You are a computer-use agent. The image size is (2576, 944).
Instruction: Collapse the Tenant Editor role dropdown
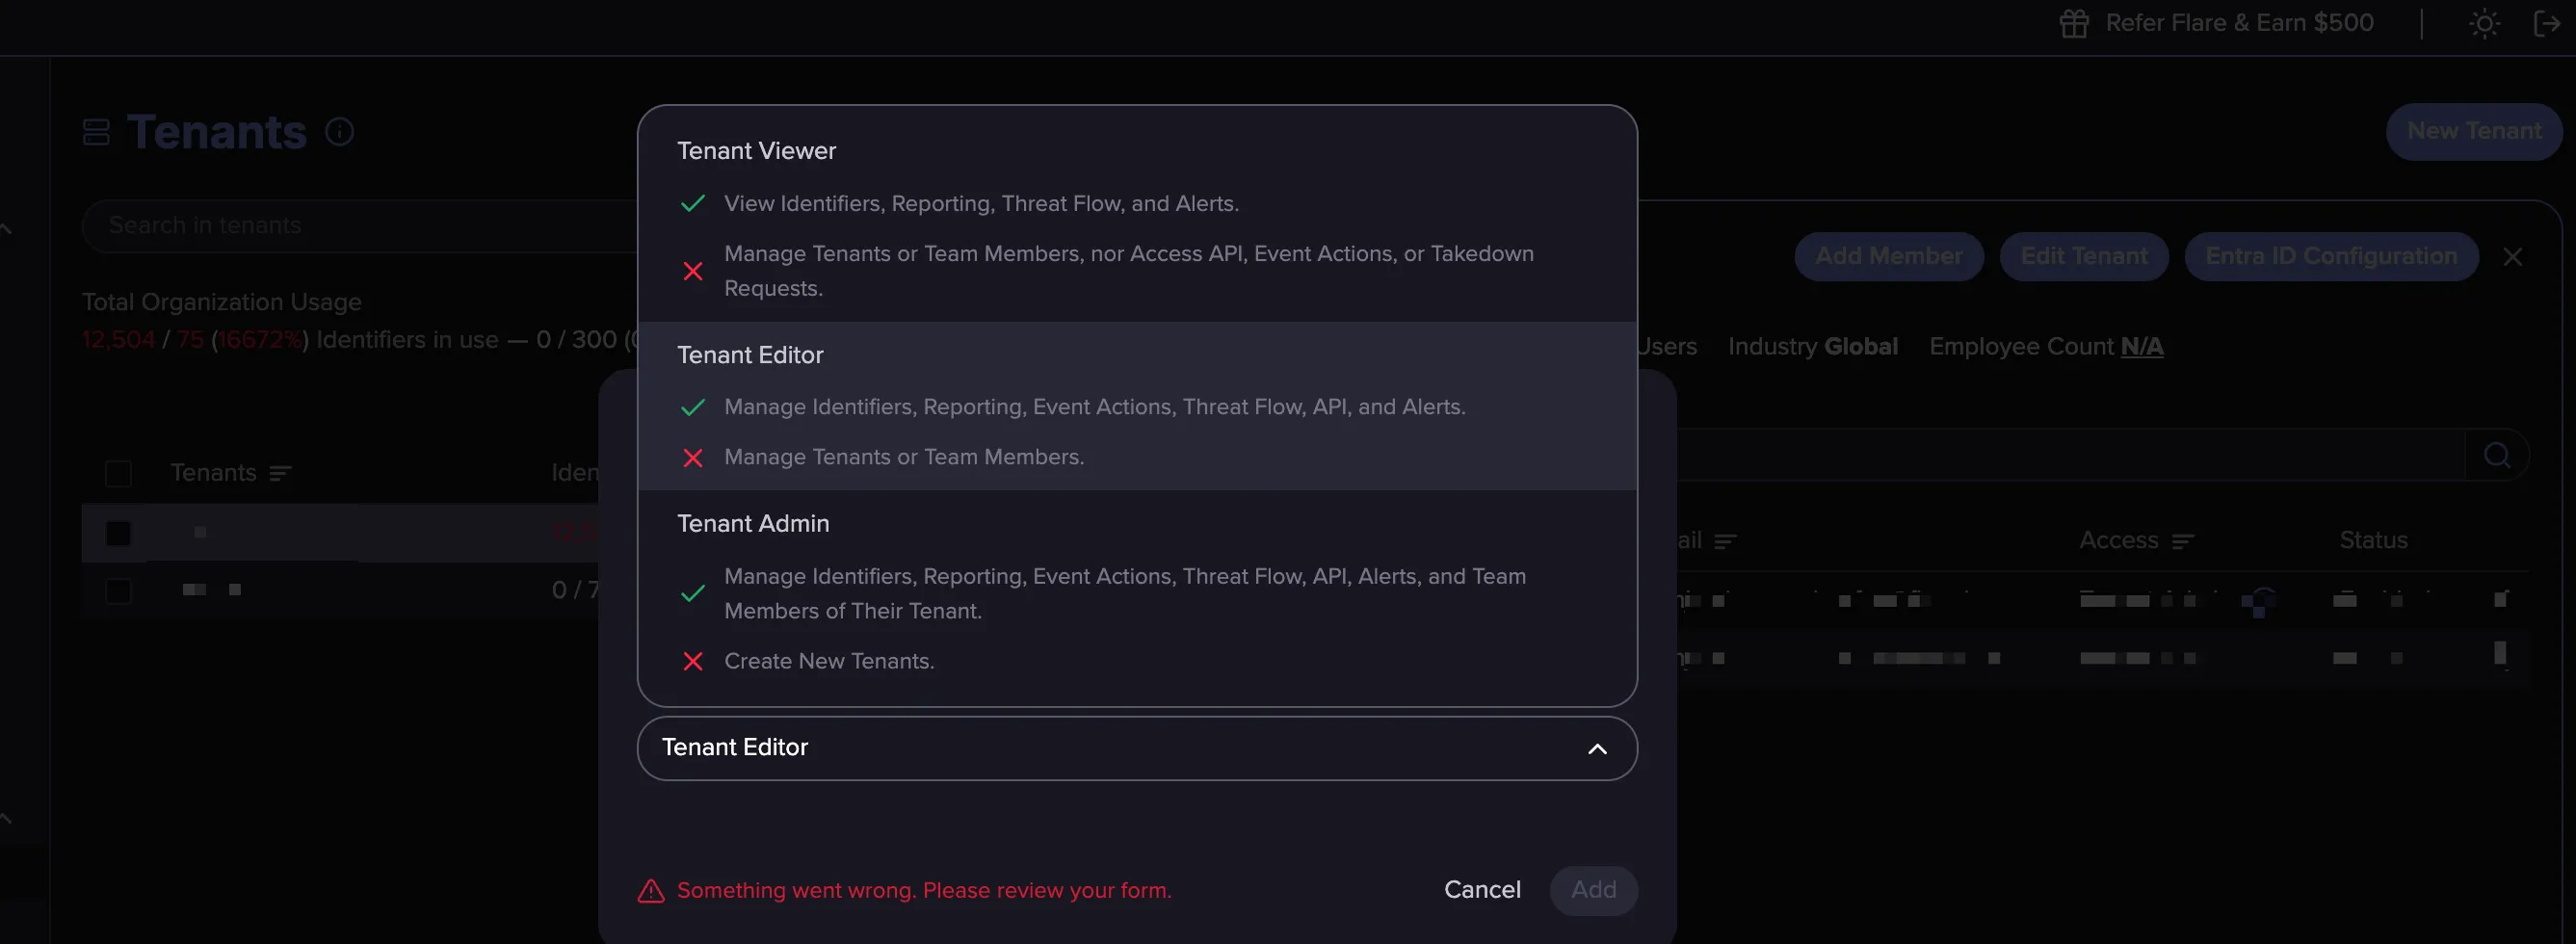point(1137,748)
